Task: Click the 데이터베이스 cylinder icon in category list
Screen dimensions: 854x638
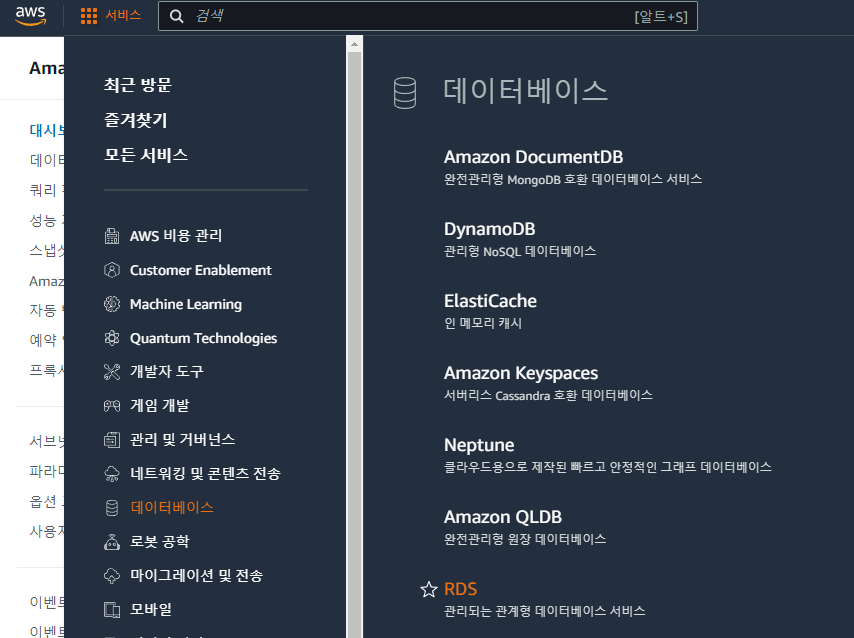Action: (112, 508)
